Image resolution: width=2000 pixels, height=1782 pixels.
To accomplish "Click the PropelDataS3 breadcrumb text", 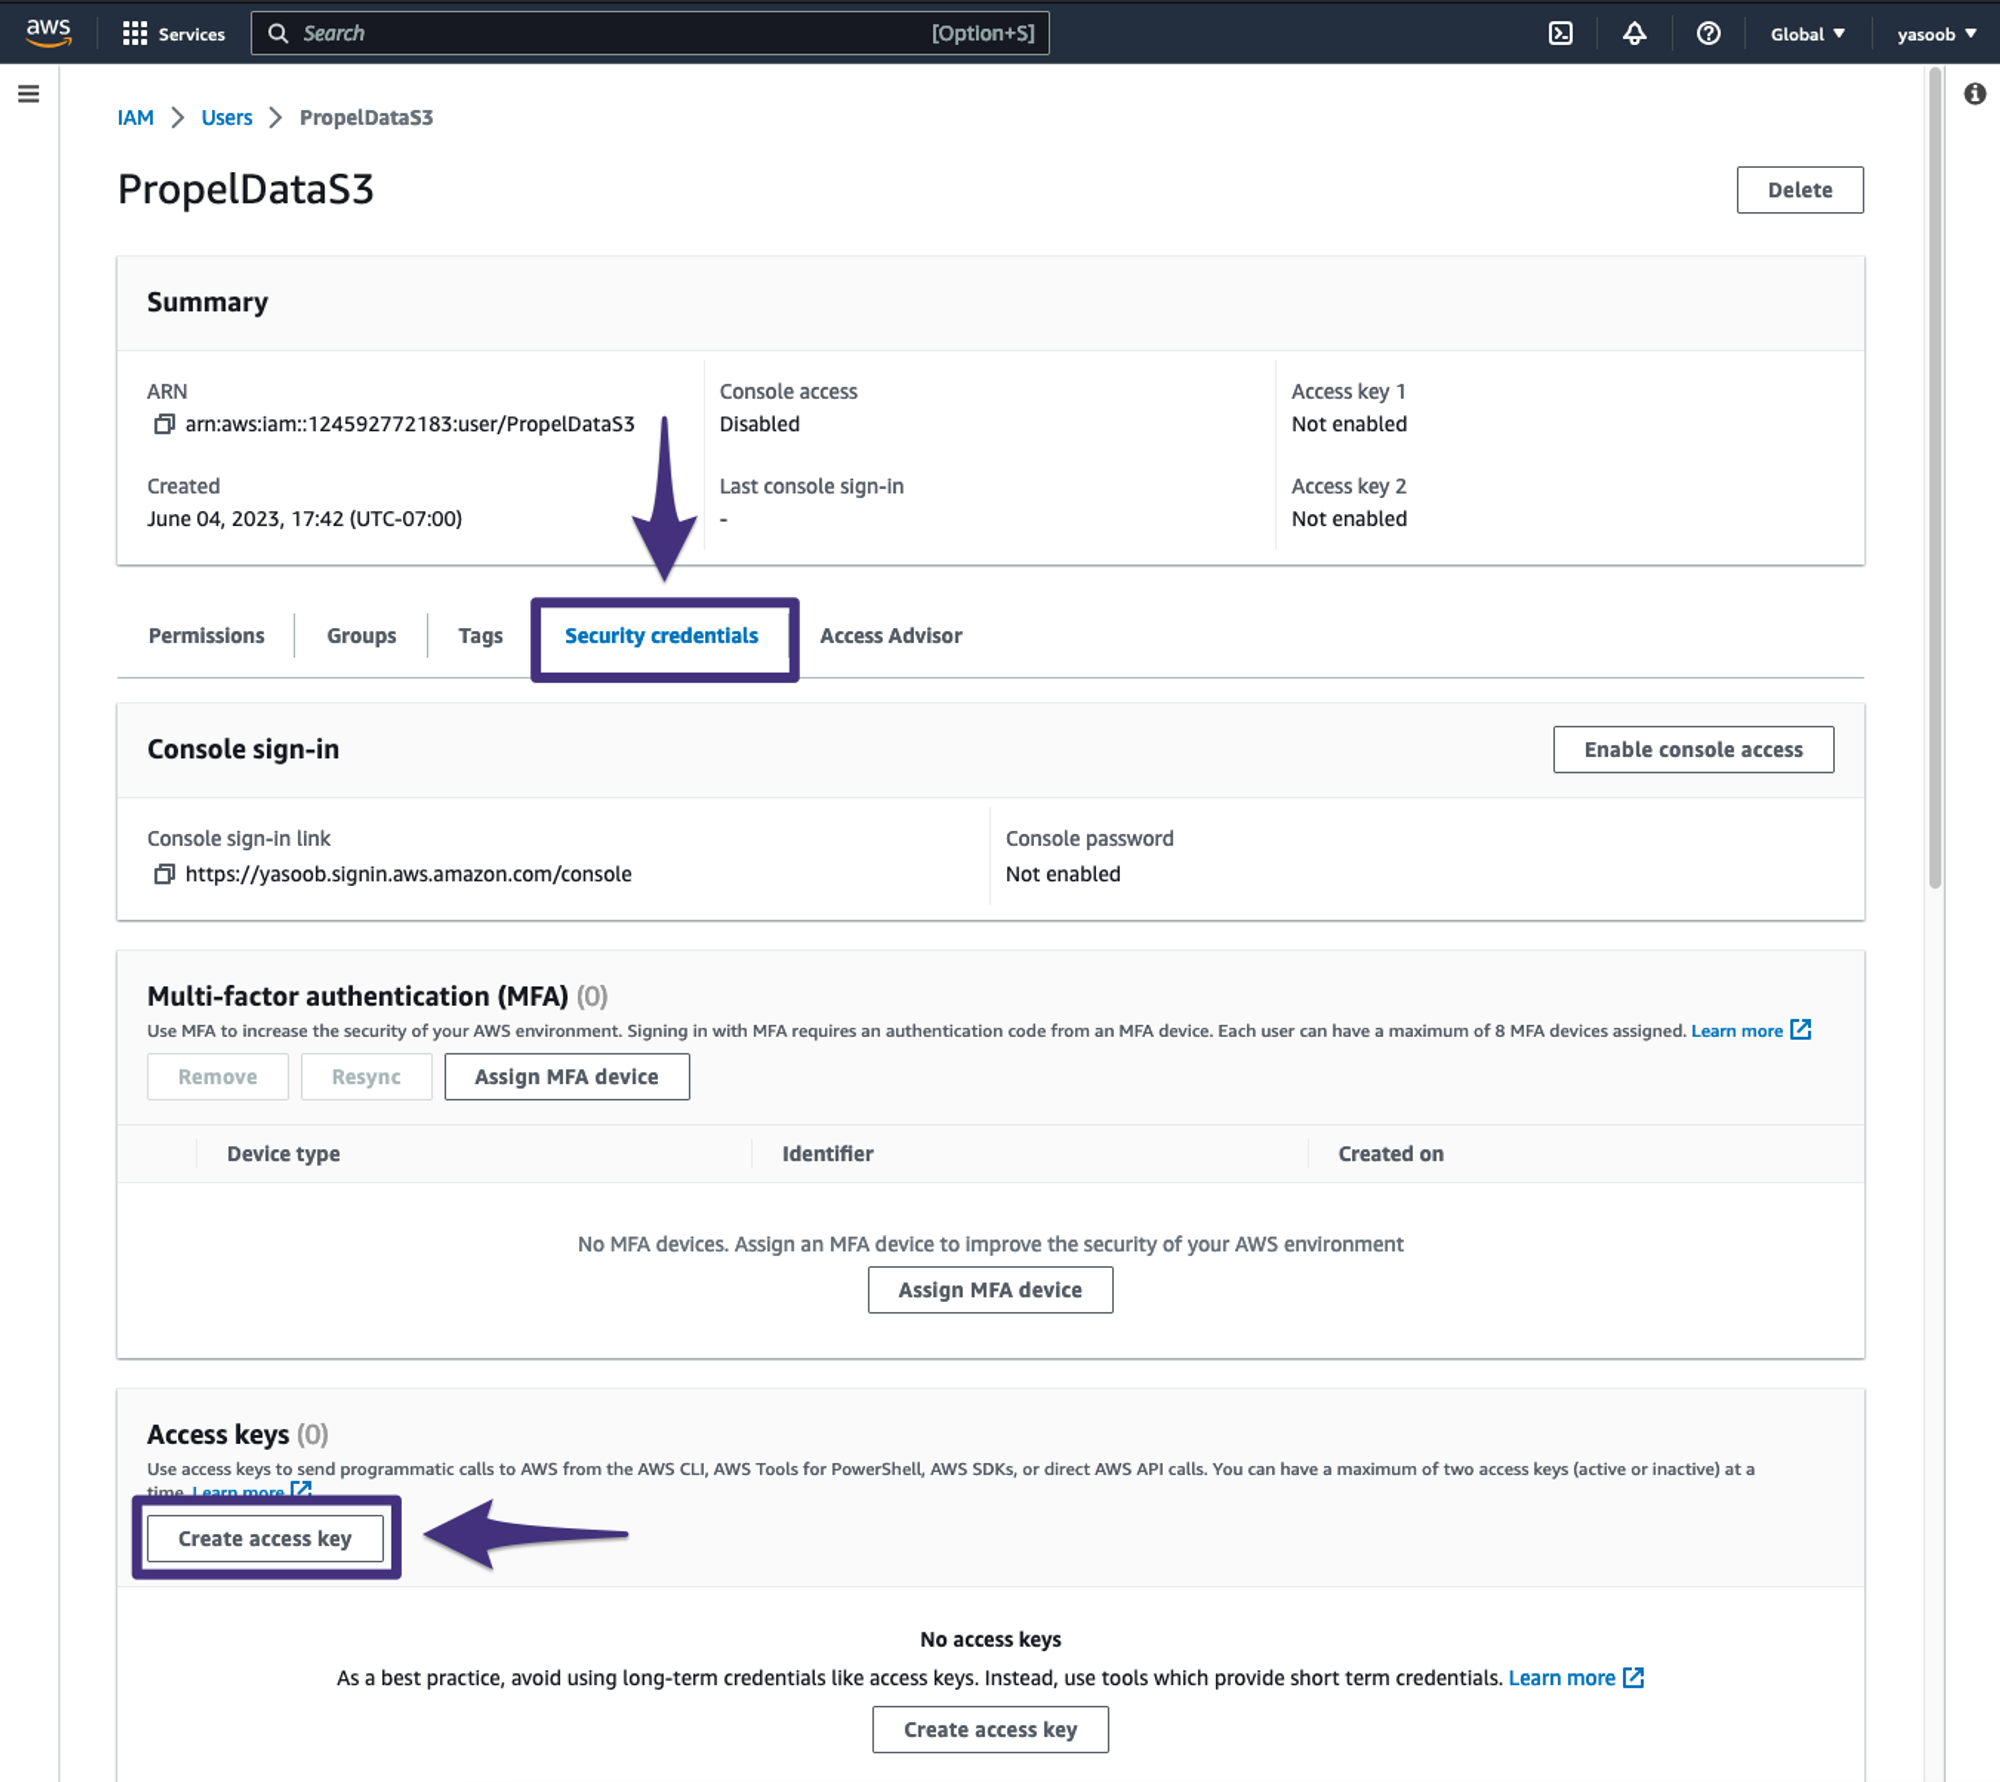I will tap(366, 118).
